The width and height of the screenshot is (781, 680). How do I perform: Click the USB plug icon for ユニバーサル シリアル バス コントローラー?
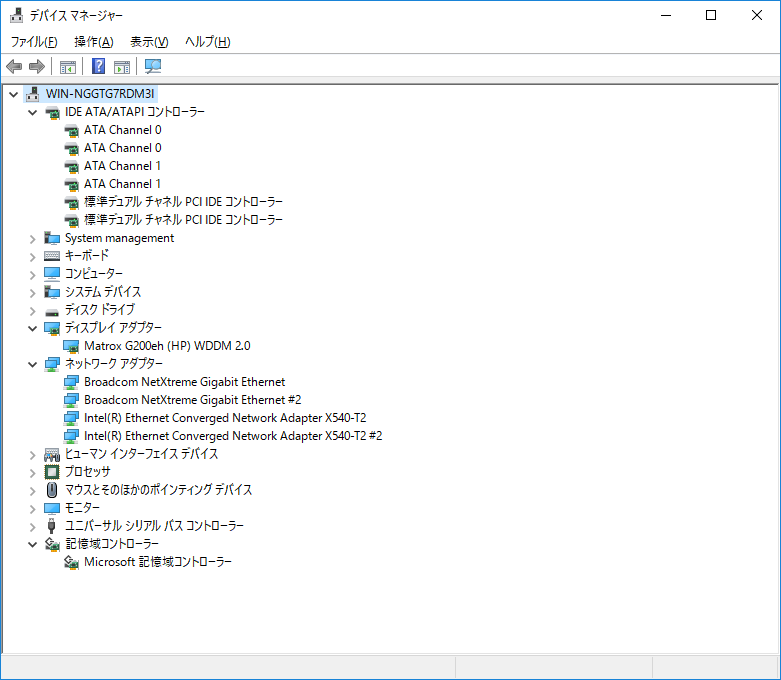coord(51,526)
